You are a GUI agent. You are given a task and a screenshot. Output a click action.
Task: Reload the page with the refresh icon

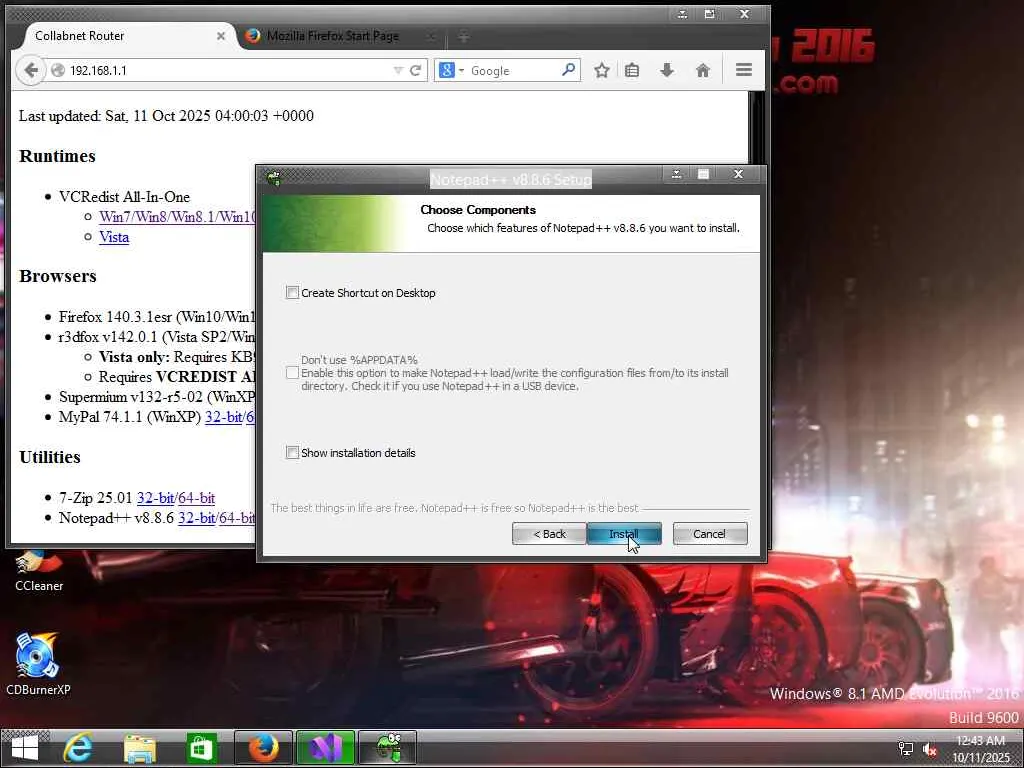[x=415, y=70]
